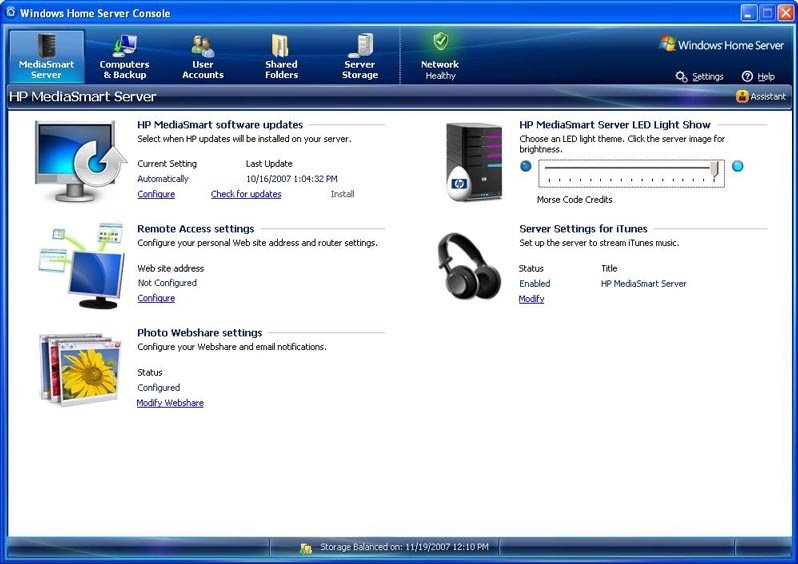Click the Help question mark icon

click(747, 76)
